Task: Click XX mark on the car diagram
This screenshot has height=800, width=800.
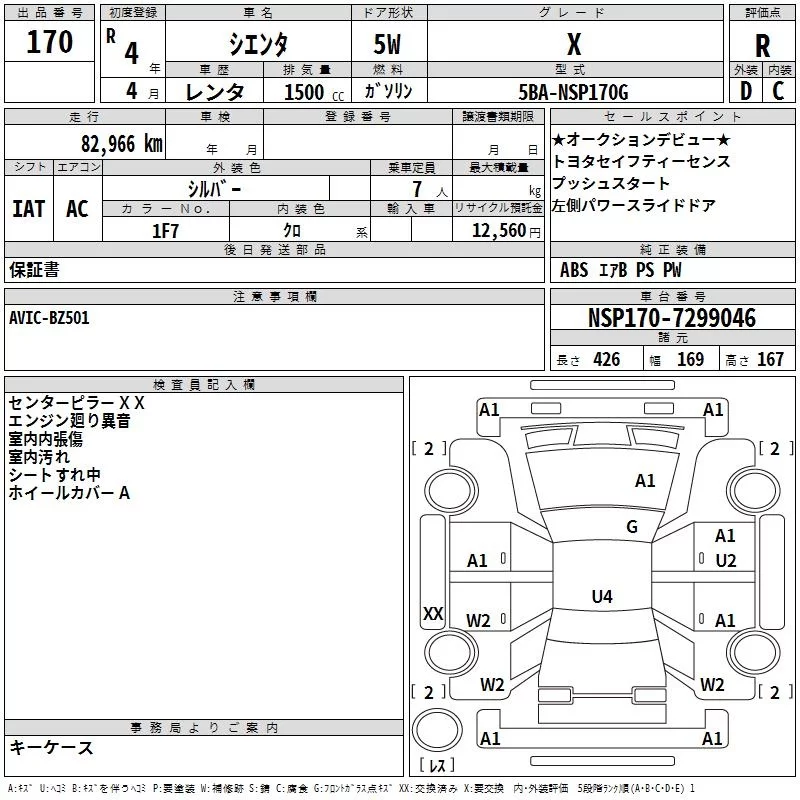Action: click(x=433, y=613)
